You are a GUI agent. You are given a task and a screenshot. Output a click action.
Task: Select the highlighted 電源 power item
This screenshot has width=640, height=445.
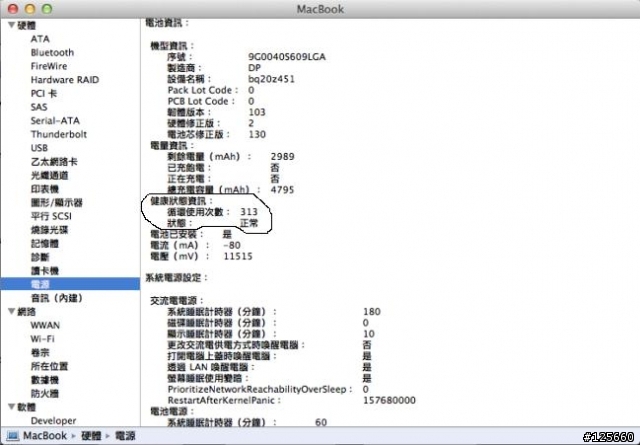pyautogui.click(x=70, y=284)
